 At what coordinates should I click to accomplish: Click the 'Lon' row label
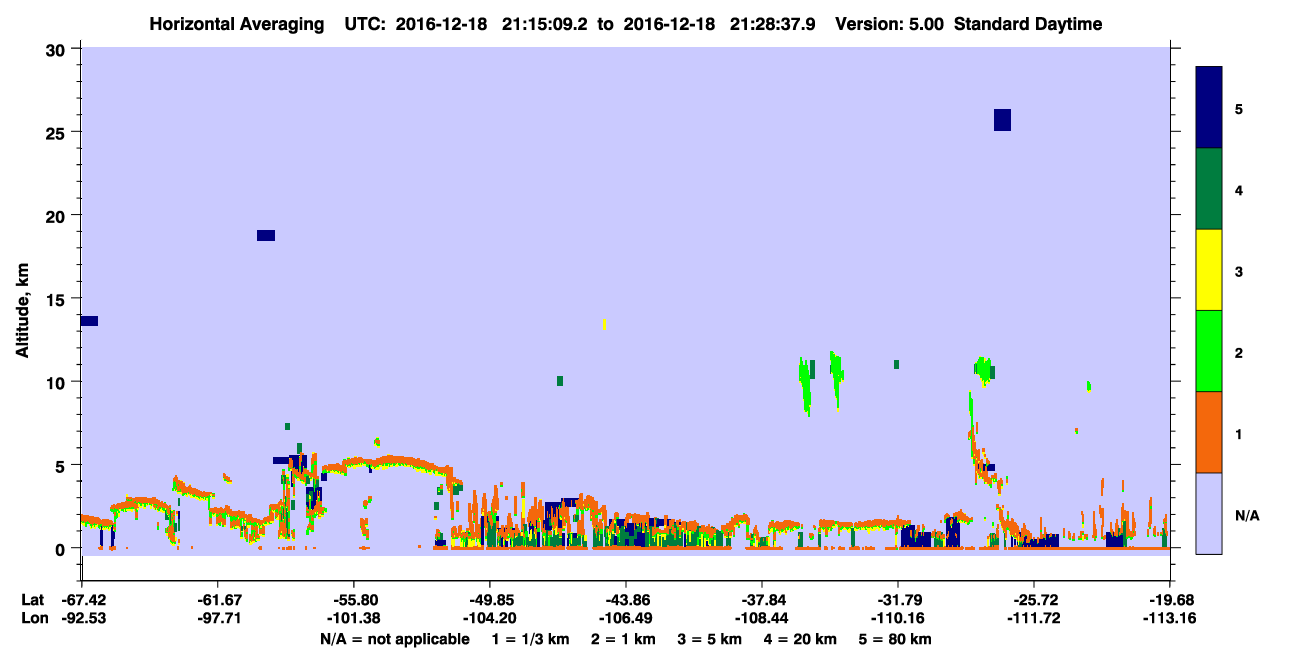(33, 618)
